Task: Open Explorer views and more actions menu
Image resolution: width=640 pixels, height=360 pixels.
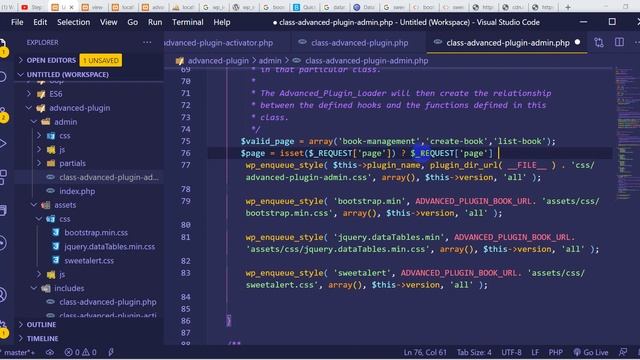Action: tap(147, 42)
